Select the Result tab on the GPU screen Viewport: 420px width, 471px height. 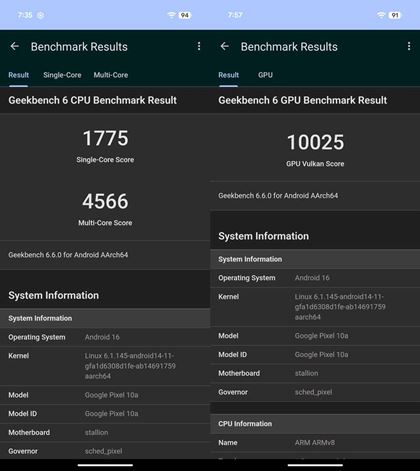pos(229,75)
